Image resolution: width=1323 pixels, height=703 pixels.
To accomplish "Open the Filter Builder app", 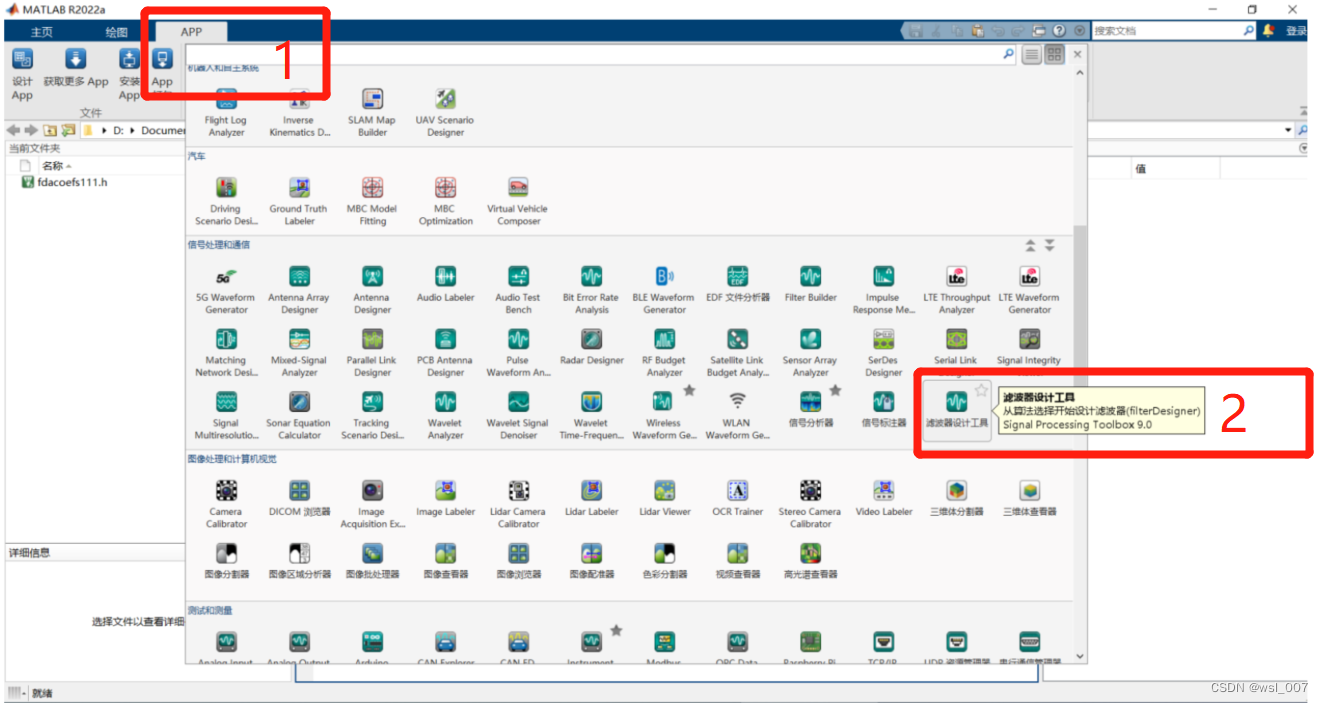I will pyautogui.click(x=810, y=284).
